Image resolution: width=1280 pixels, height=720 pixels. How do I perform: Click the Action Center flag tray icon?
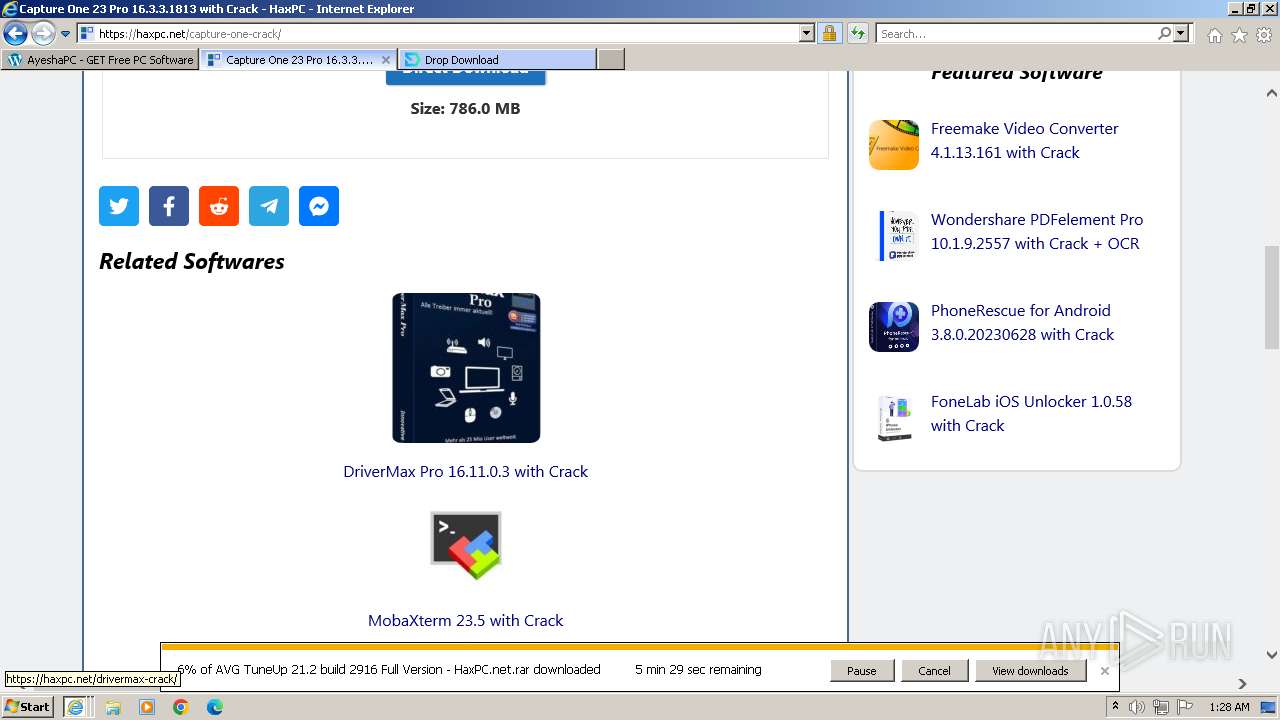pos(1185,707)
